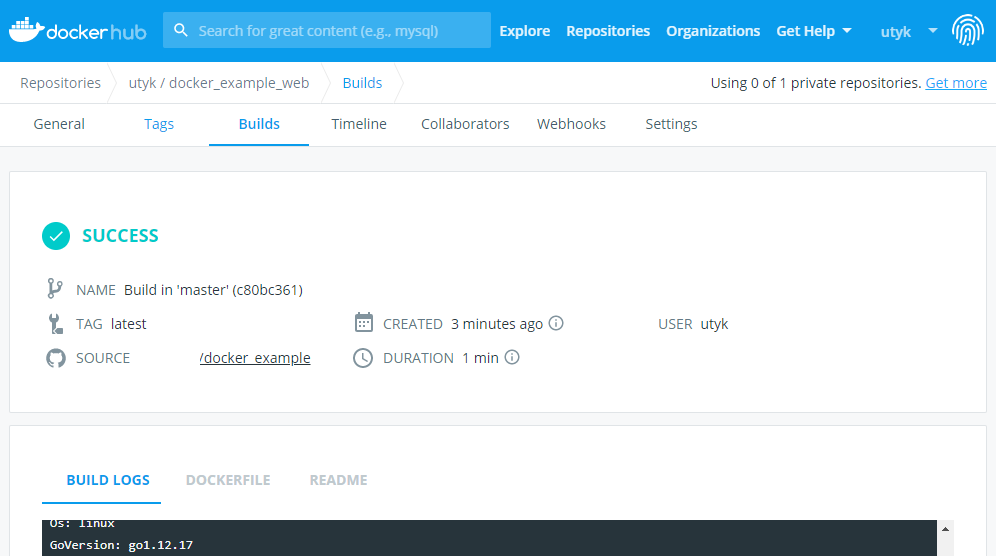Screen dimensions: 996x556
Task: Open the Collaborators tab
Action: 465,124
